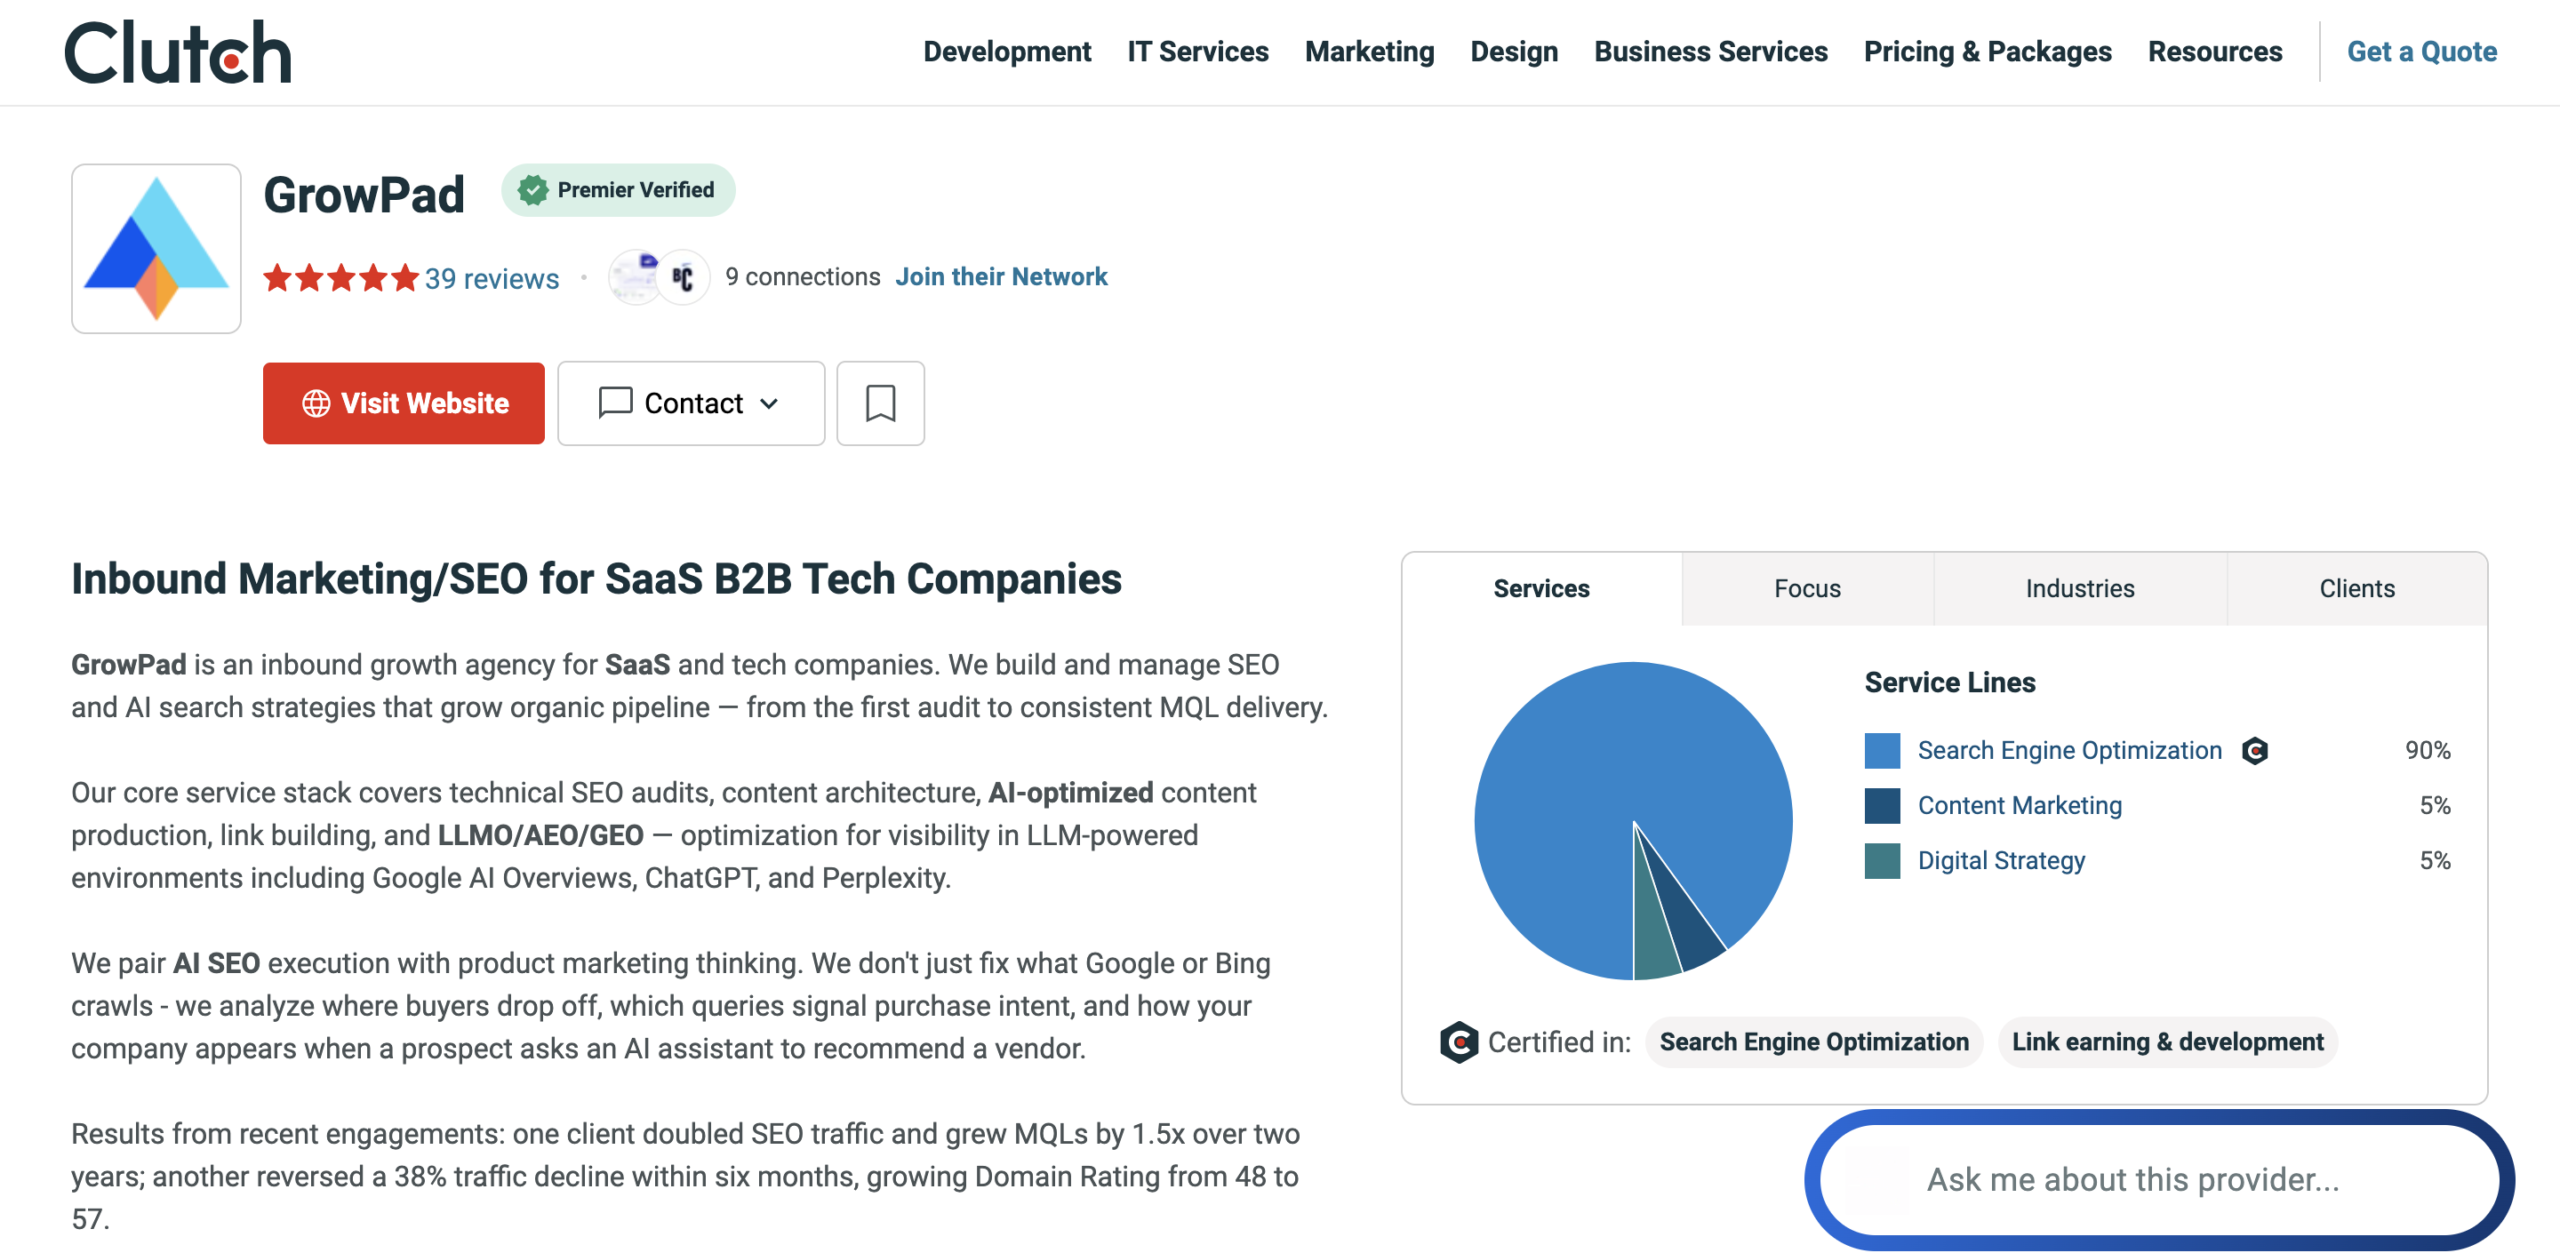Open Pricing & Packages menu
The height and width of the screenshot is (1253, 2560).
point(1988,52)
